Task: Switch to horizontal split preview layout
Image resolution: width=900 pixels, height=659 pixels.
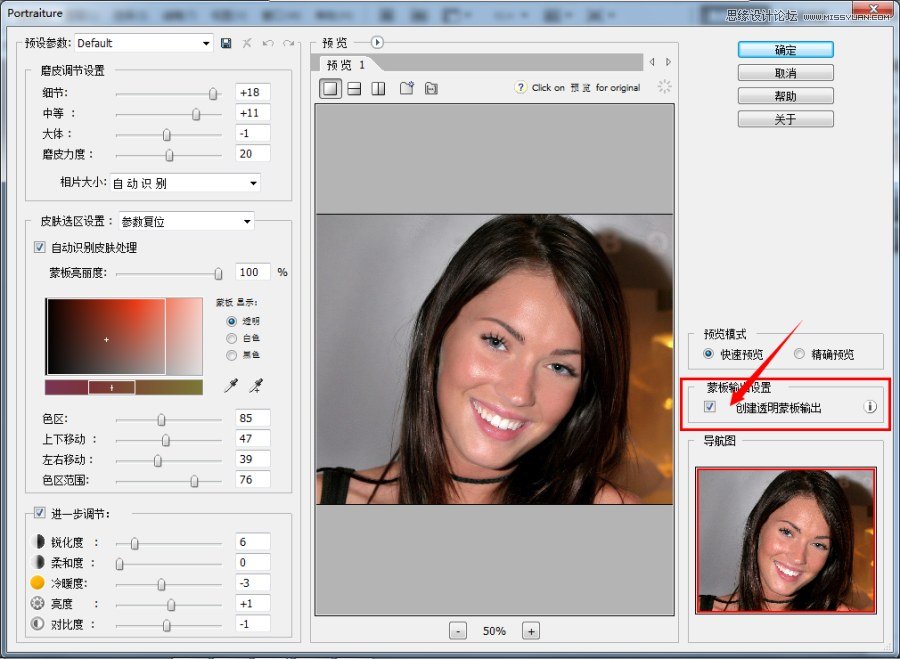Action: [x=354, y=88]
